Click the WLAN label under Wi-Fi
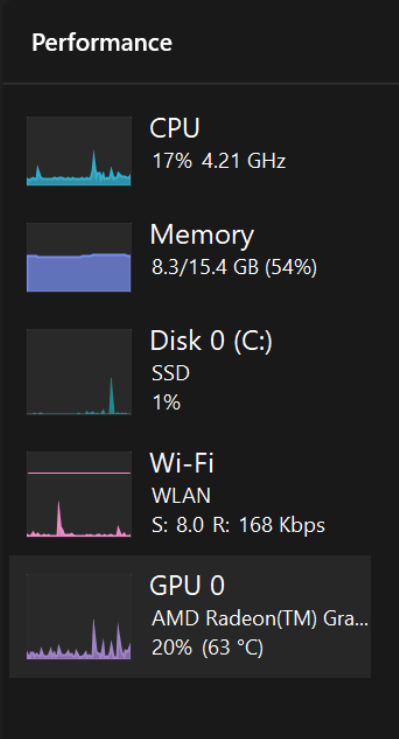This screenshot has width=399, height=739. pyautogui.click(x=181, y=496)
